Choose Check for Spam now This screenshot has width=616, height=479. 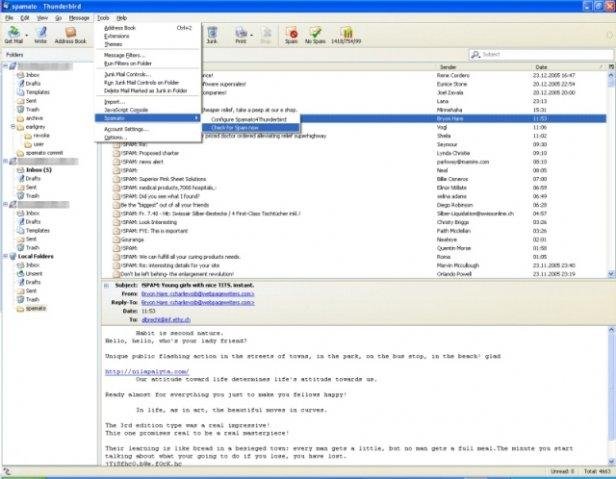[x=251, y=127]
